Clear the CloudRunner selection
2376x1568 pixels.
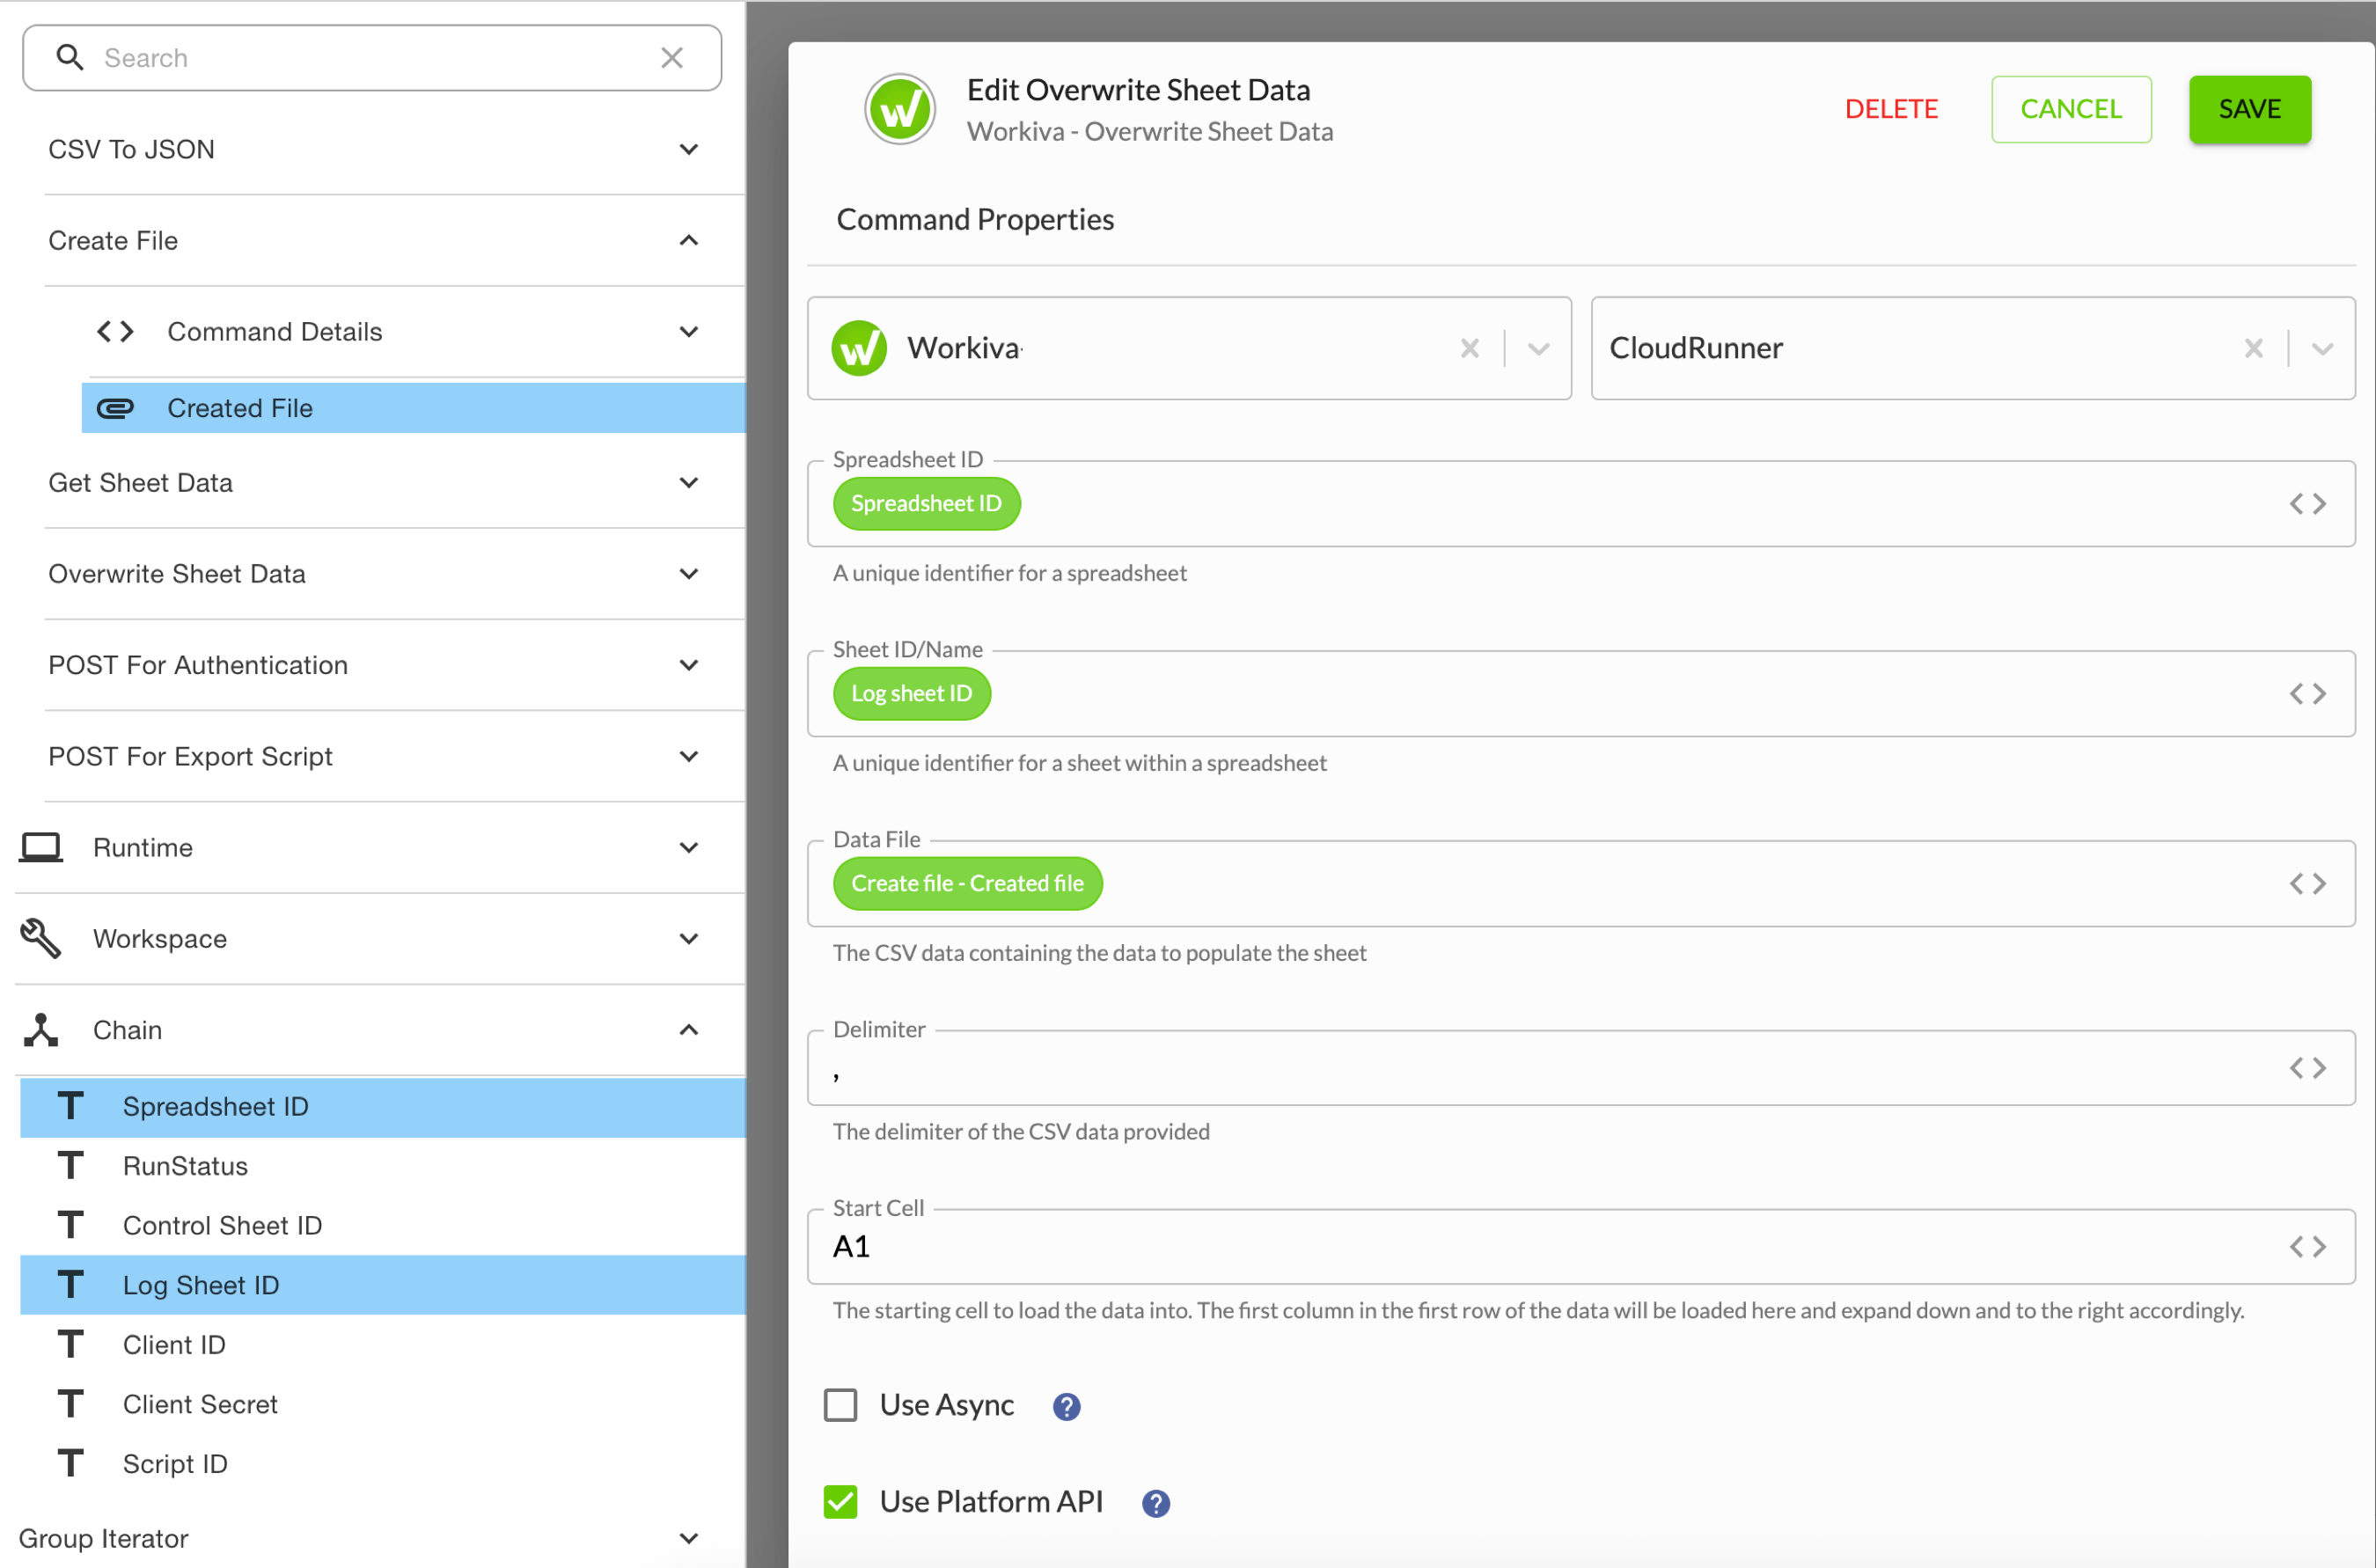click(2253, 348)
